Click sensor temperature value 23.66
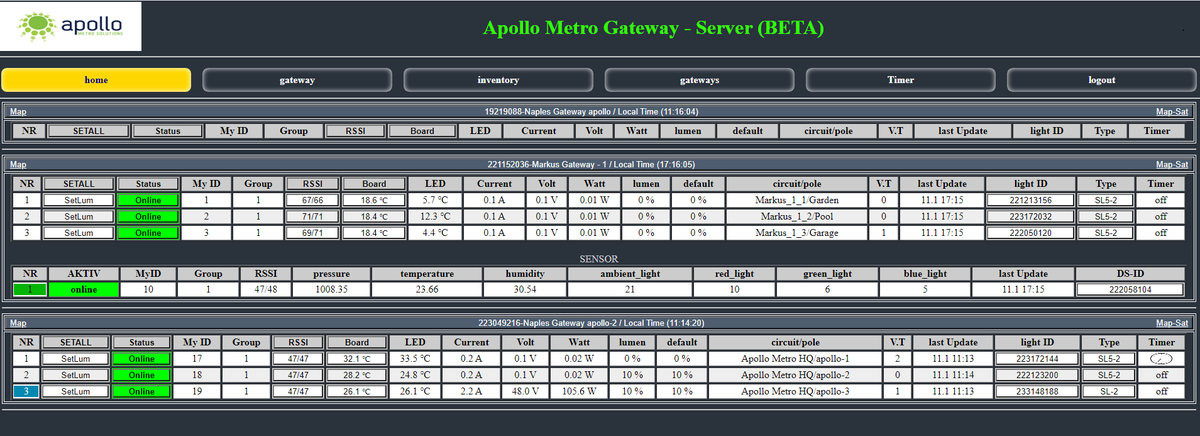Screen dimensions: 1200x436 click(x=426, y=289)
